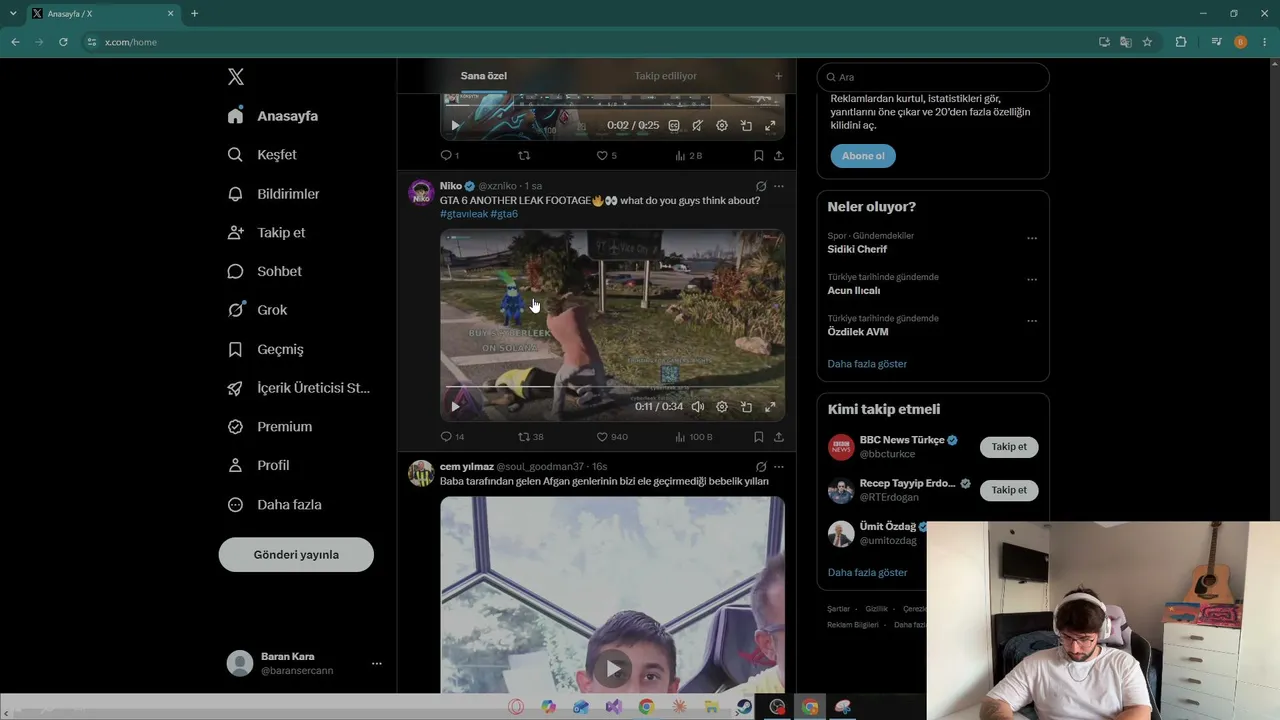Open Bildirimler in the sidebar
Image resolution: width=1280 pixels, height=720 pixels.
(x=273, y=194)
